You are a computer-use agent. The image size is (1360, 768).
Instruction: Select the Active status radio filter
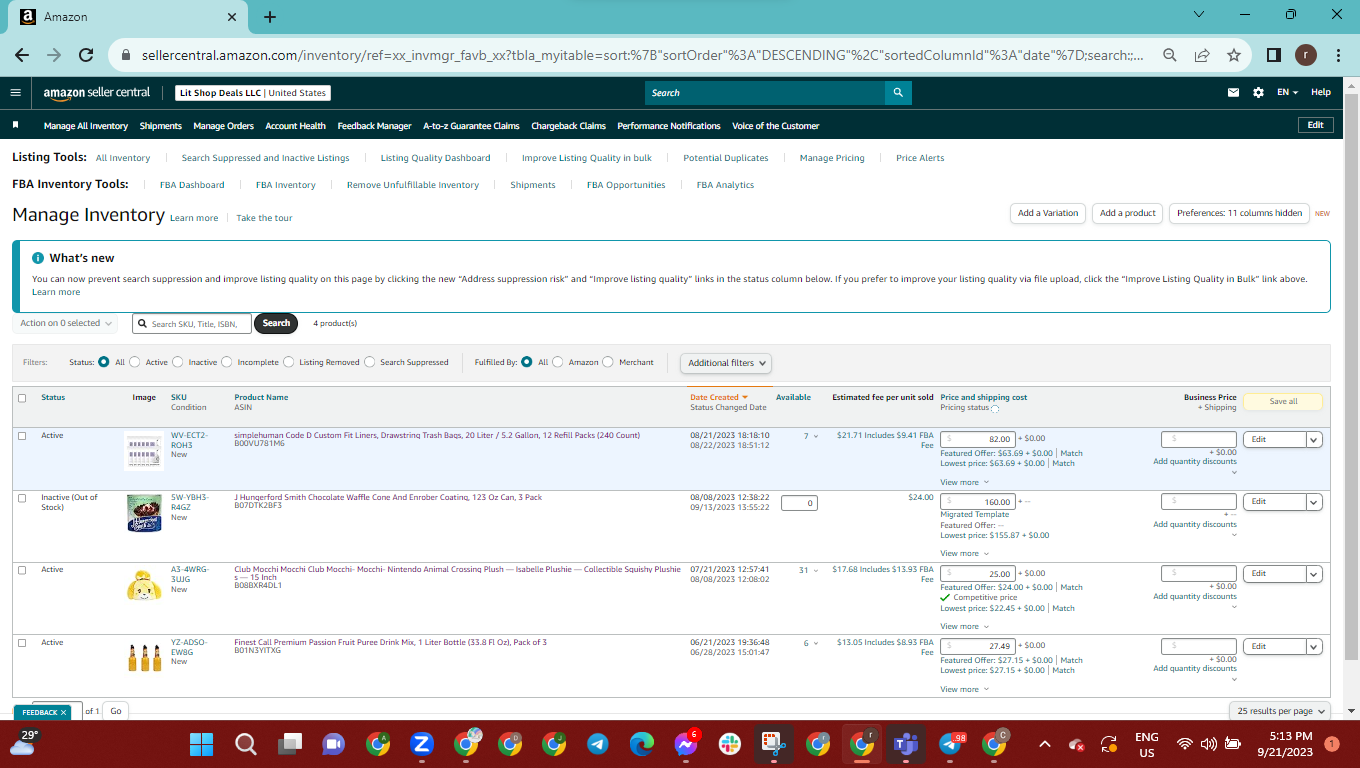tap(135, 362)
